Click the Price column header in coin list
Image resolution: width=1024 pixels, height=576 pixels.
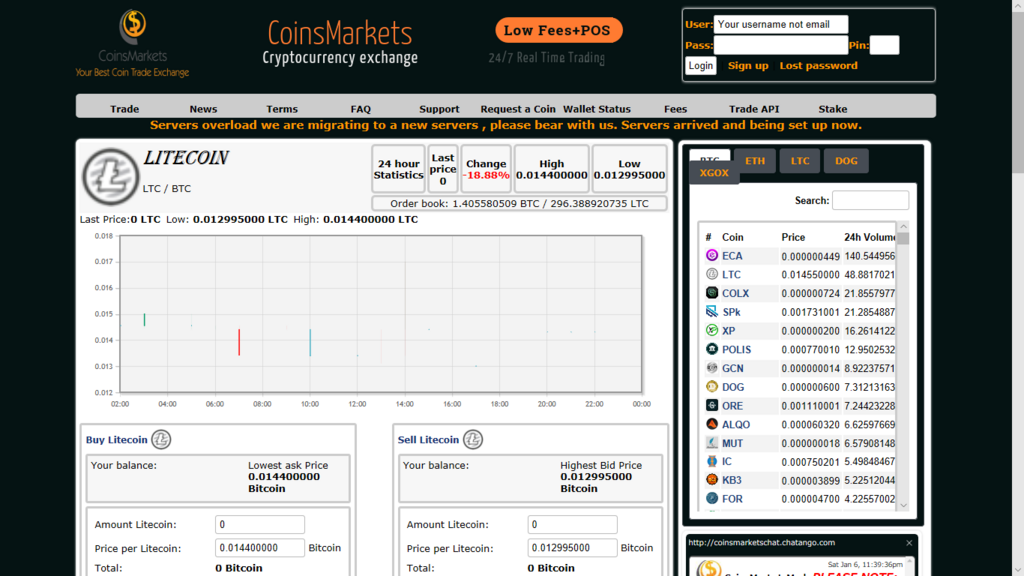pos(793,237)
